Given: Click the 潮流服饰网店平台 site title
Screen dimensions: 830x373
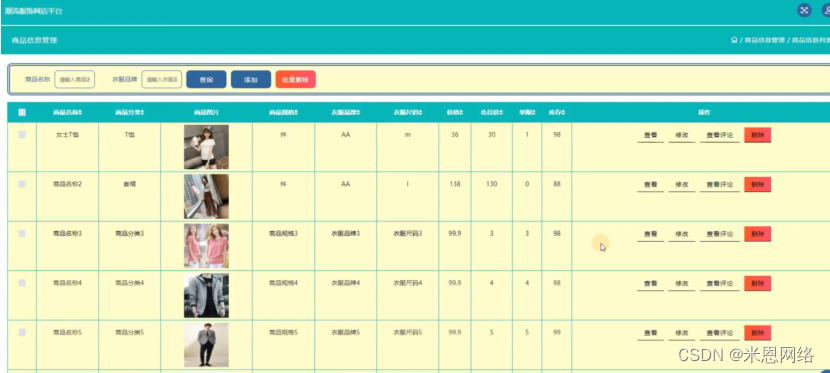Looking at the screenshot, I should coord(33,11).
